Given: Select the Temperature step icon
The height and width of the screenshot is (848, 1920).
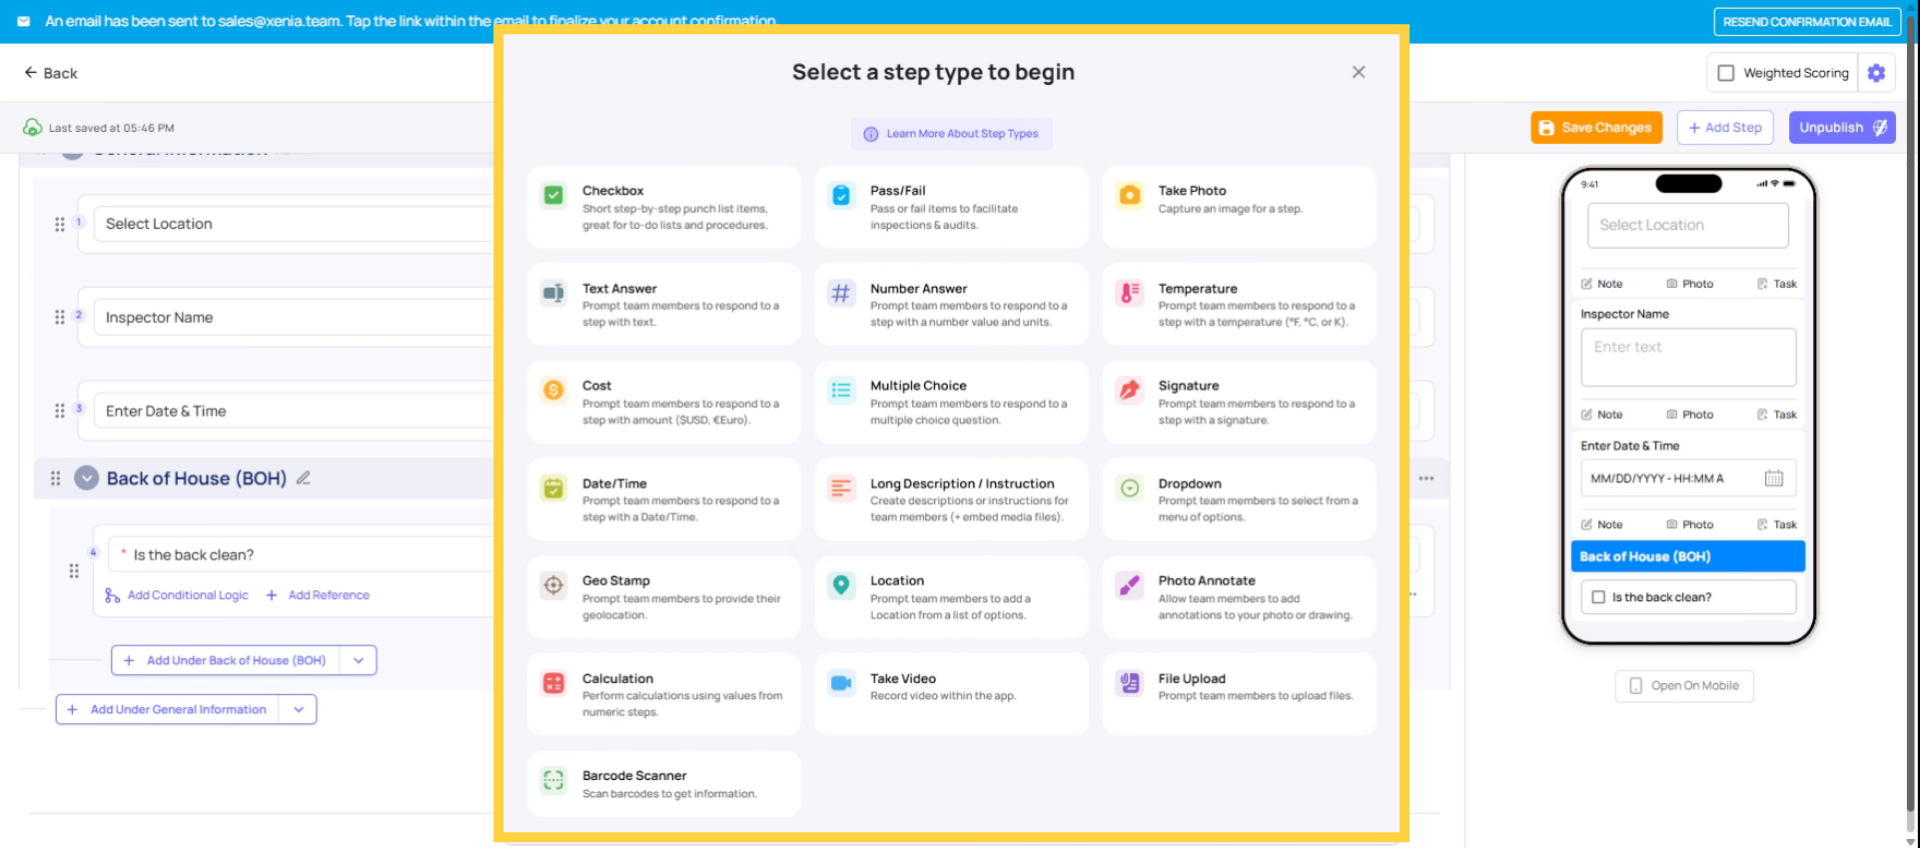Looking at the screenshot, I should coord(1129,293).
